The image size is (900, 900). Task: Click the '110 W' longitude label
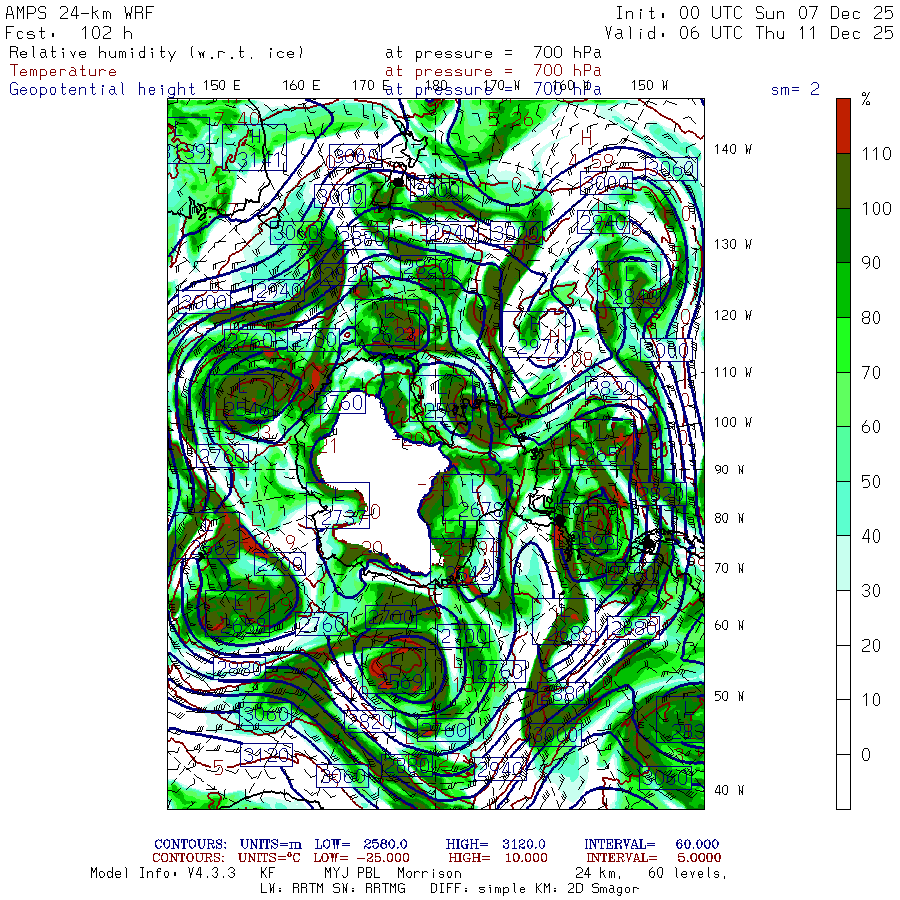(x=733, y=373)
